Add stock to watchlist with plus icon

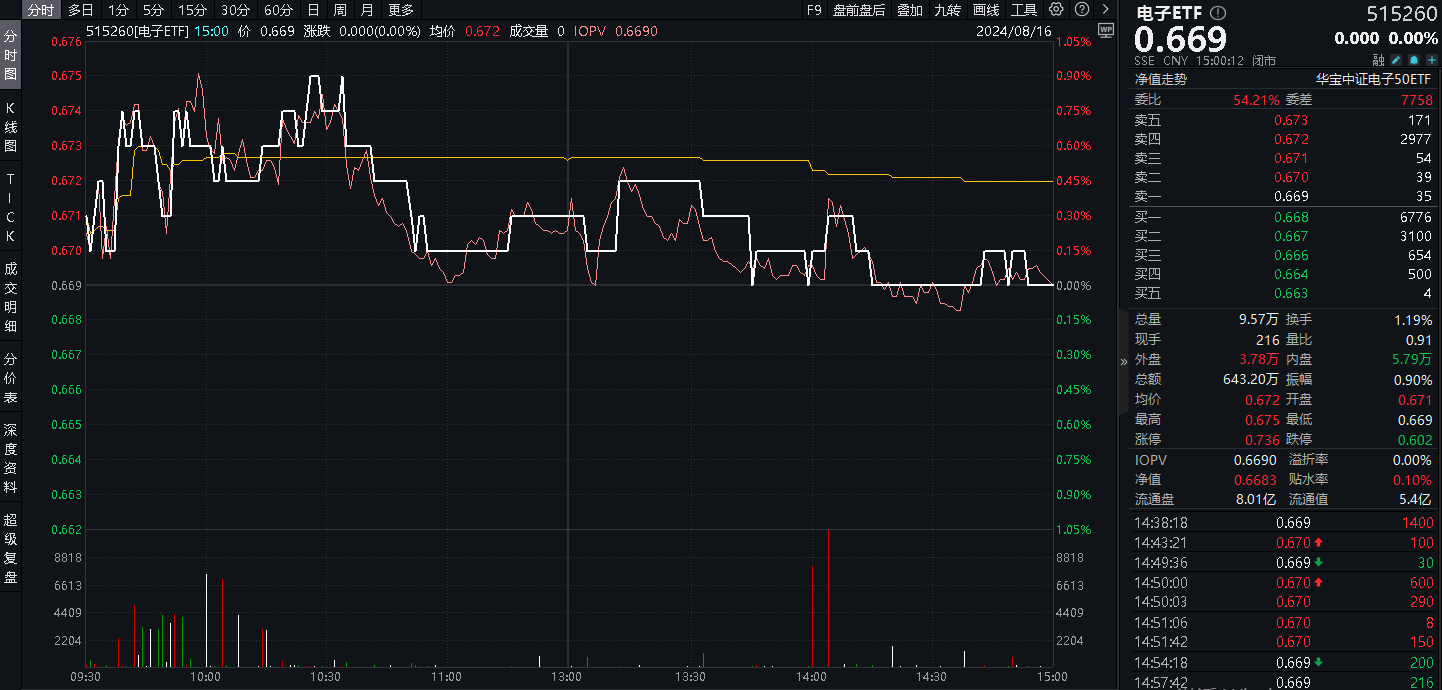(1430, 60)
